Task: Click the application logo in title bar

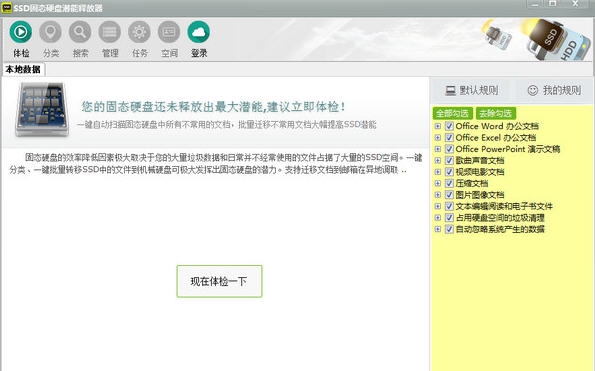Action: [x=7, y=8]
